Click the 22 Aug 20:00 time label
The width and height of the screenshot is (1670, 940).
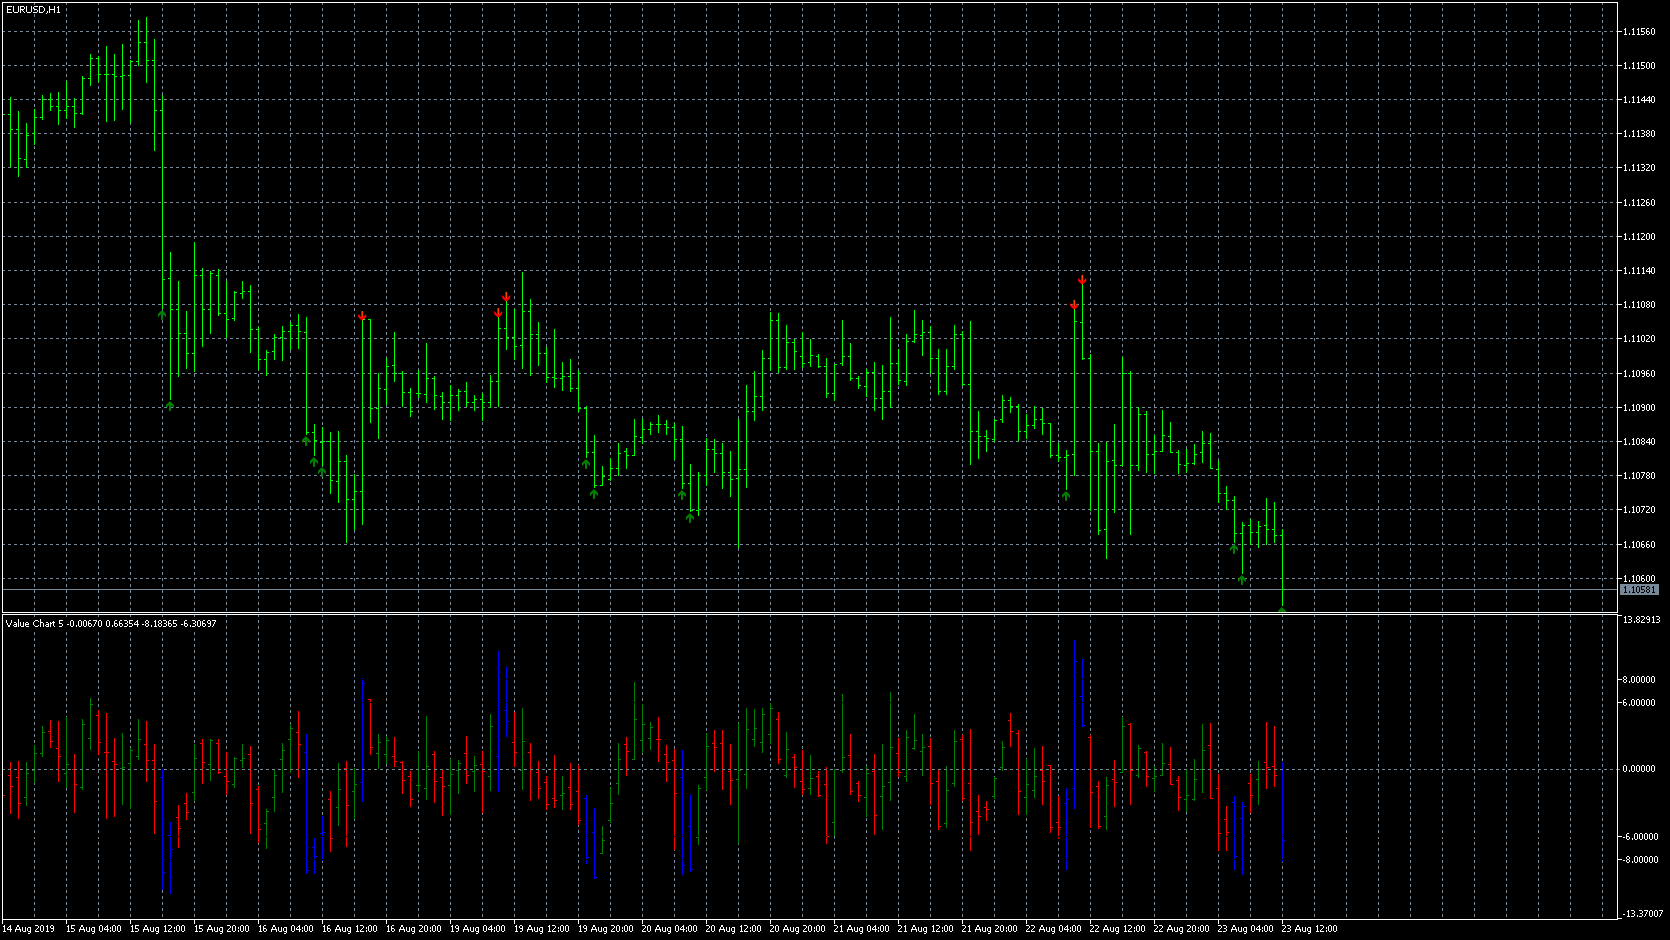1182,929
